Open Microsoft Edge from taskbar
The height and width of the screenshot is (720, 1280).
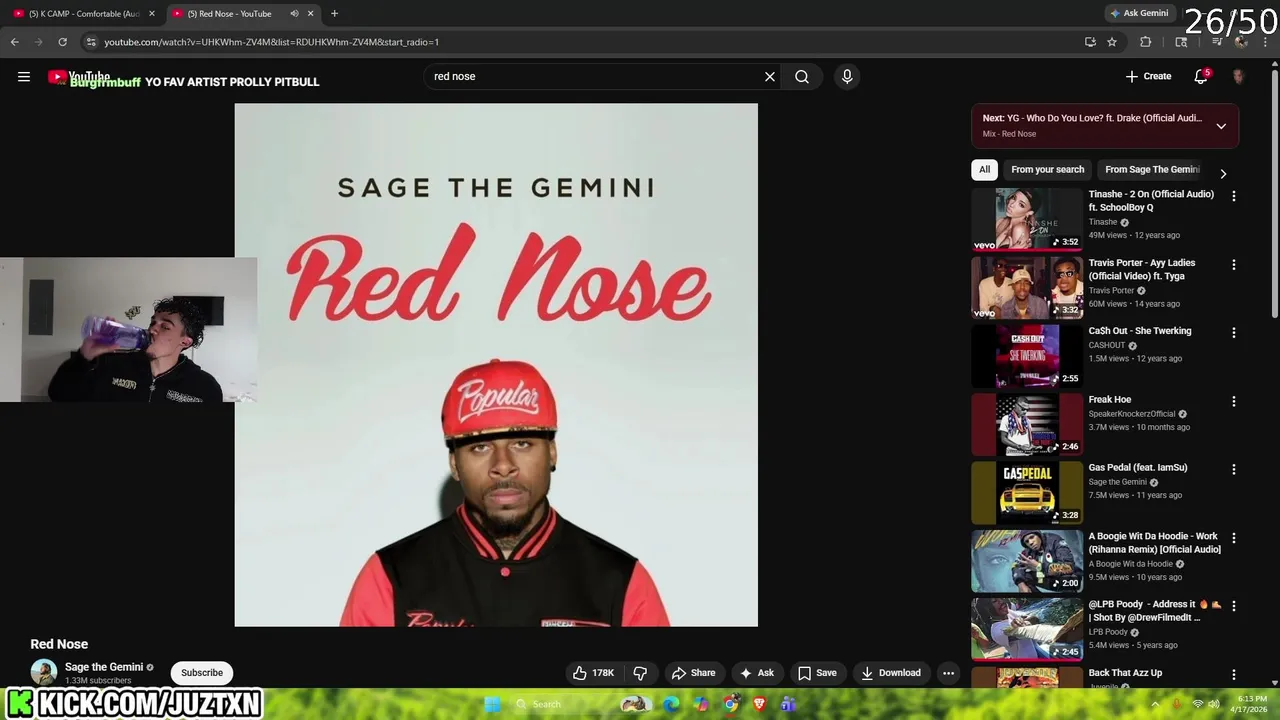(671, 704)
